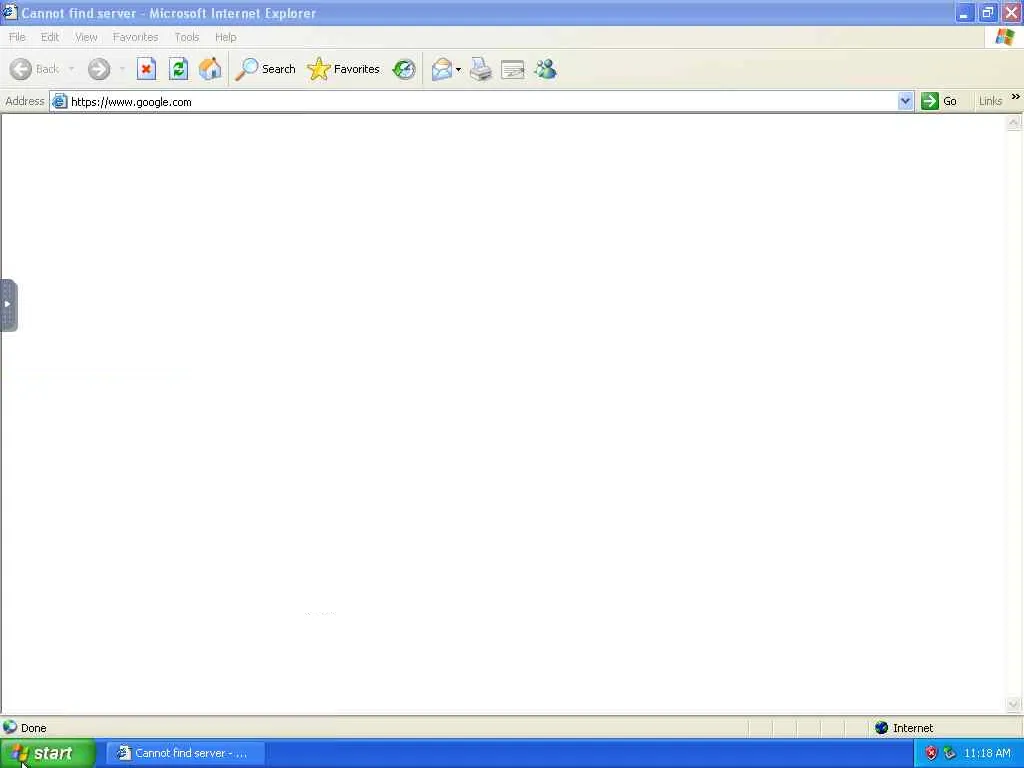The width and height of the screenshot is (1024, 768).
Task: Click the Internet zone globe icon
Action: (882, 728)
